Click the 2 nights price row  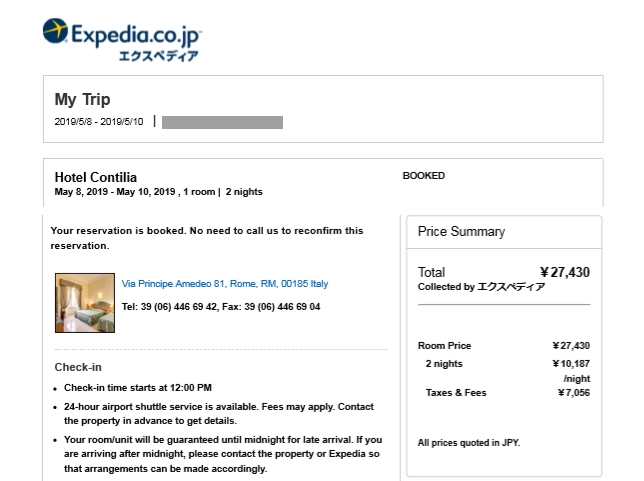(508, 364)
